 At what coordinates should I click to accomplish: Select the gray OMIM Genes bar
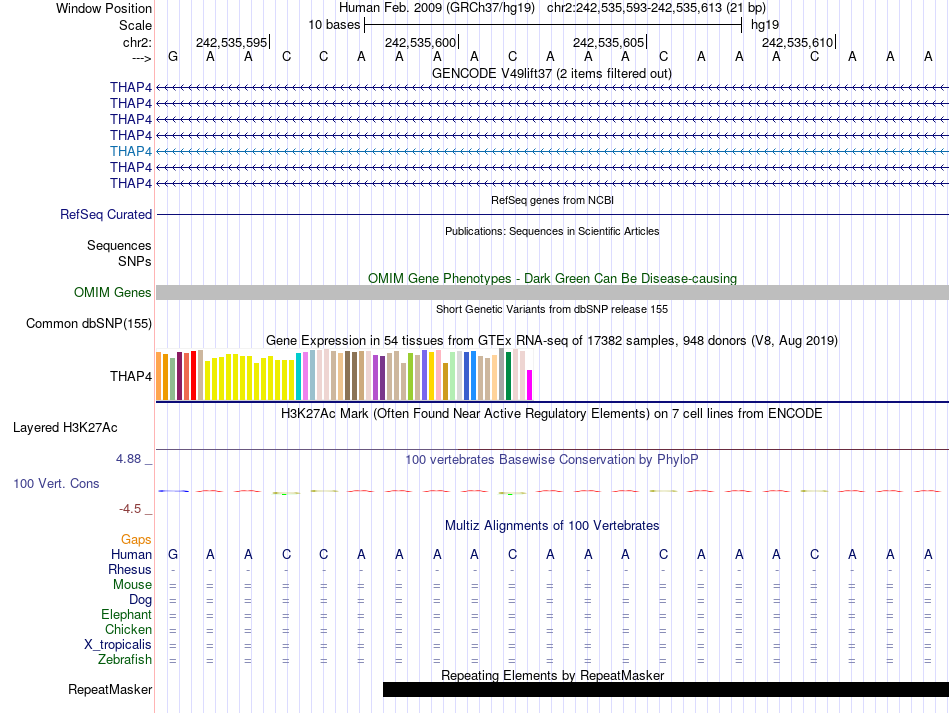tap(552, 292)
